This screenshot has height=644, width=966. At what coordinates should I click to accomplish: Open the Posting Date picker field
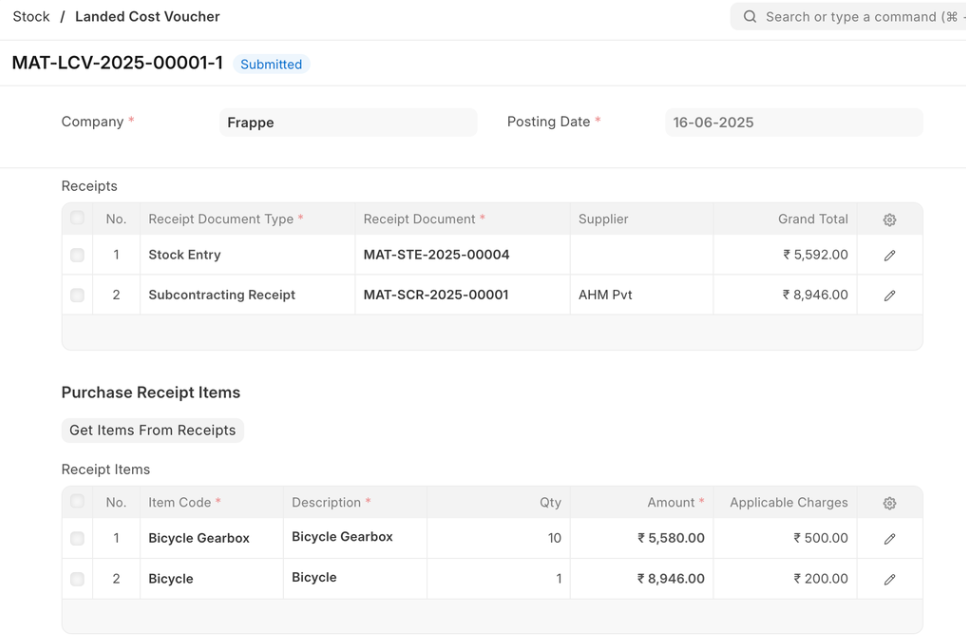[793, 123]
